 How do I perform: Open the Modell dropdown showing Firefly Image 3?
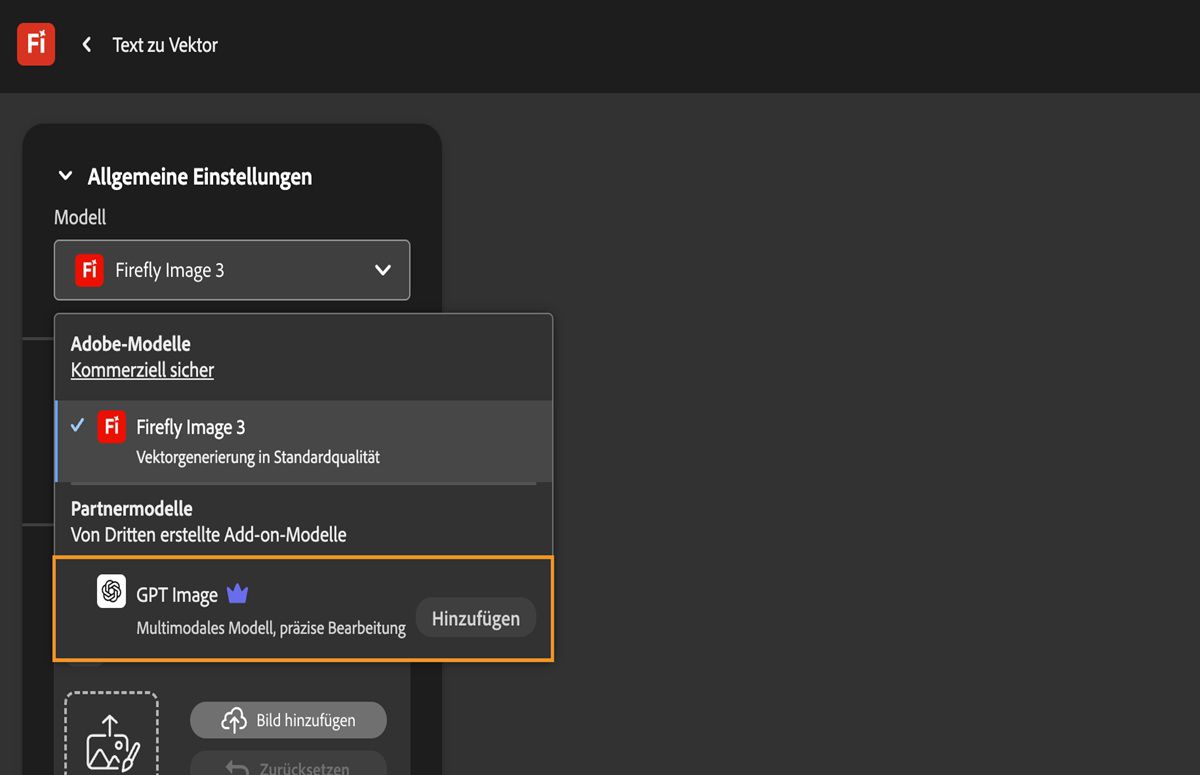[232, 270]
